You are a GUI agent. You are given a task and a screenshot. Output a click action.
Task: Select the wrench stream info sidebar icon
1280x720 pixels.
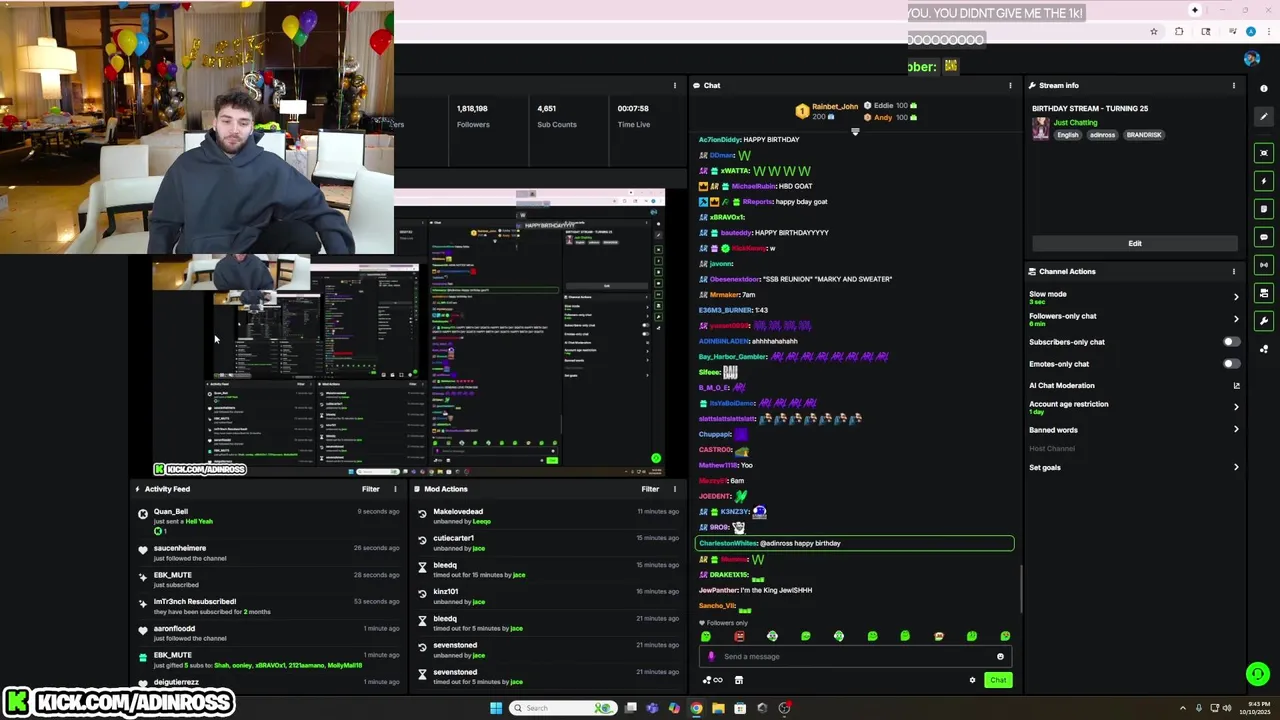[1264, 321]
